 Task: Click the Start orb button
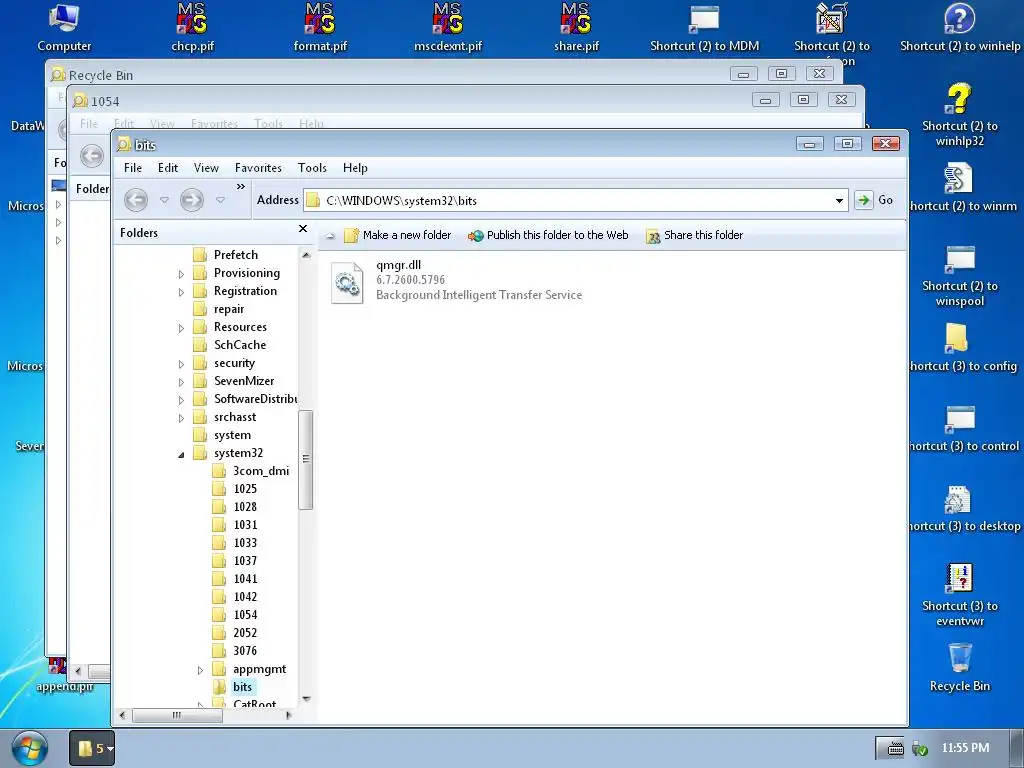click(x=29, y=748)
